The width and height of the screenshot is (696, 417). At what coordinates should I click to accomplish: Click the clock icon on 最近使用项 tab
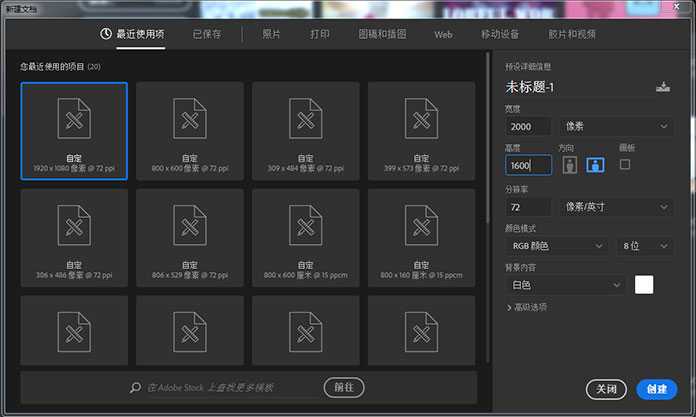[106, 34]
